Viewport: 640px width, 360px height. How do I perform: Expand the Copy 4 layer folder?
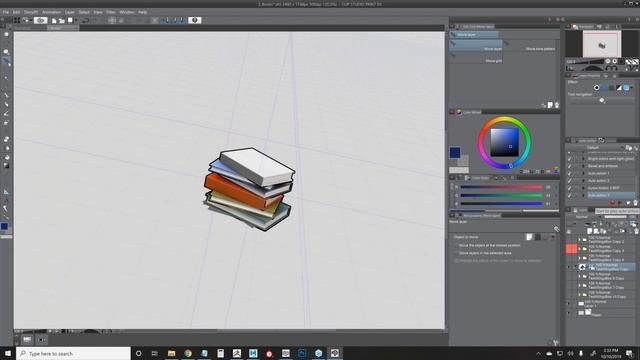580,258
